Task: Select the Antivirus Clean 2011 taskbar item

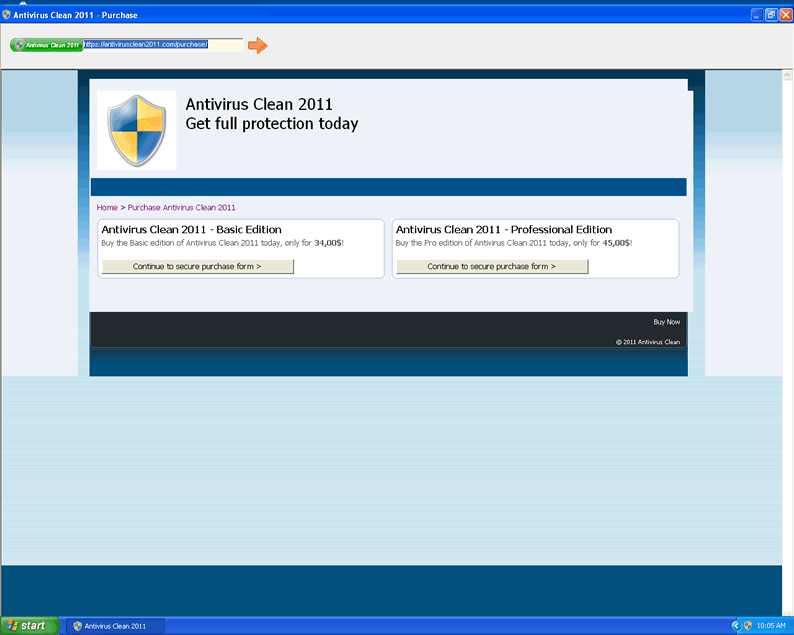Action: coord(114,626)
